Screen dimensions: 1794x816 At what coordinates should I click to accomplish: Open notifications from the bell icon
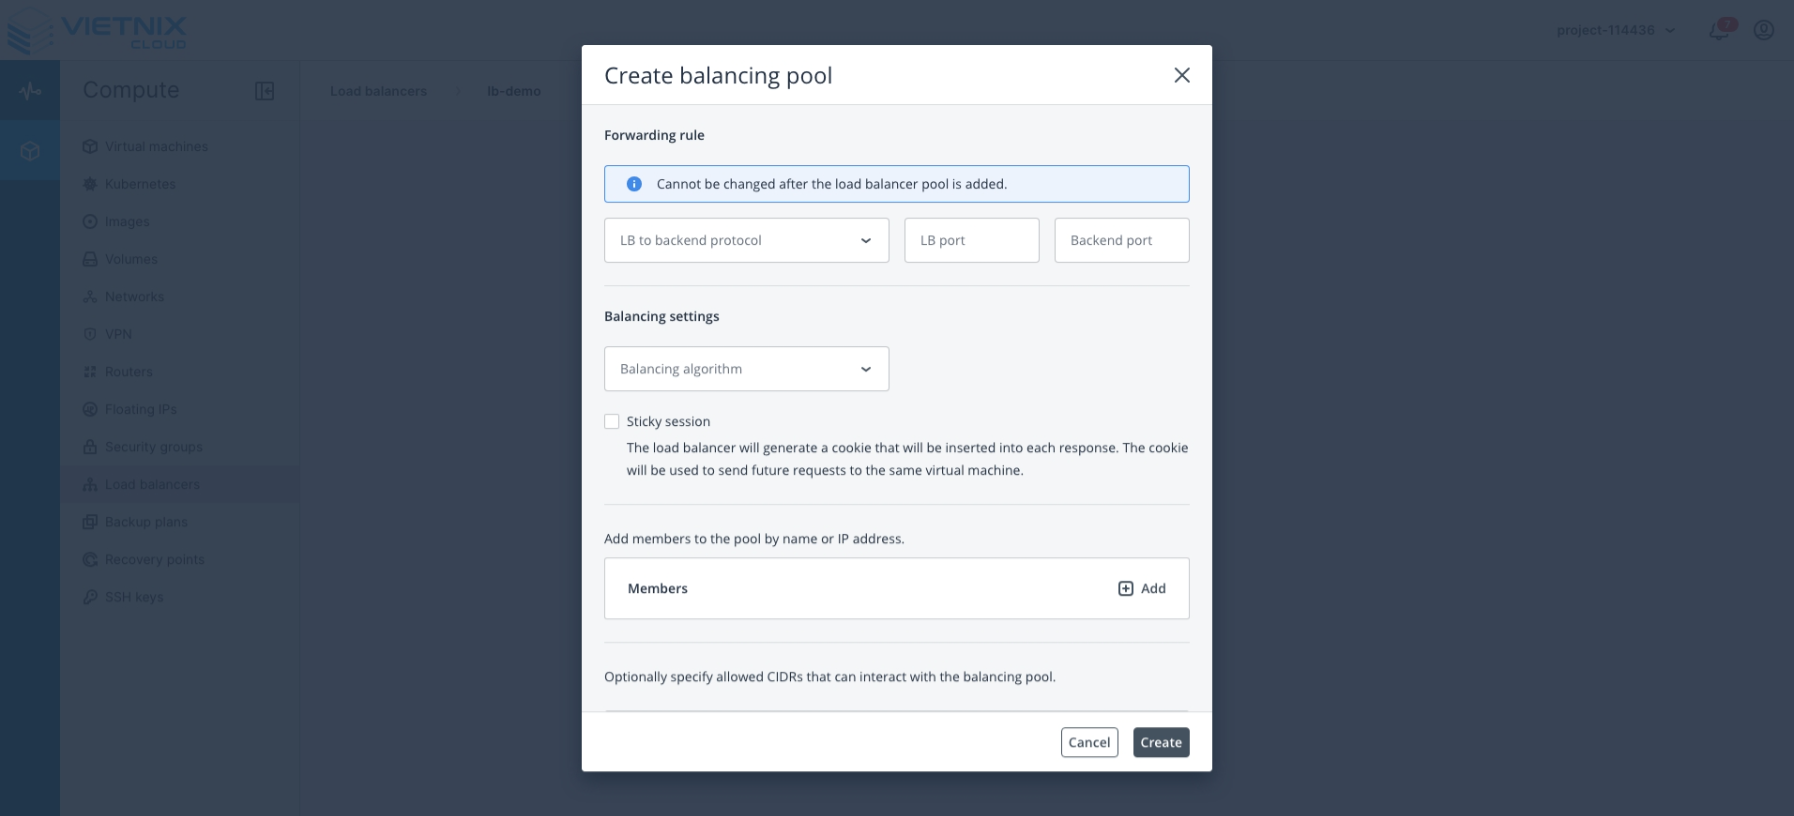[1718, 30]
